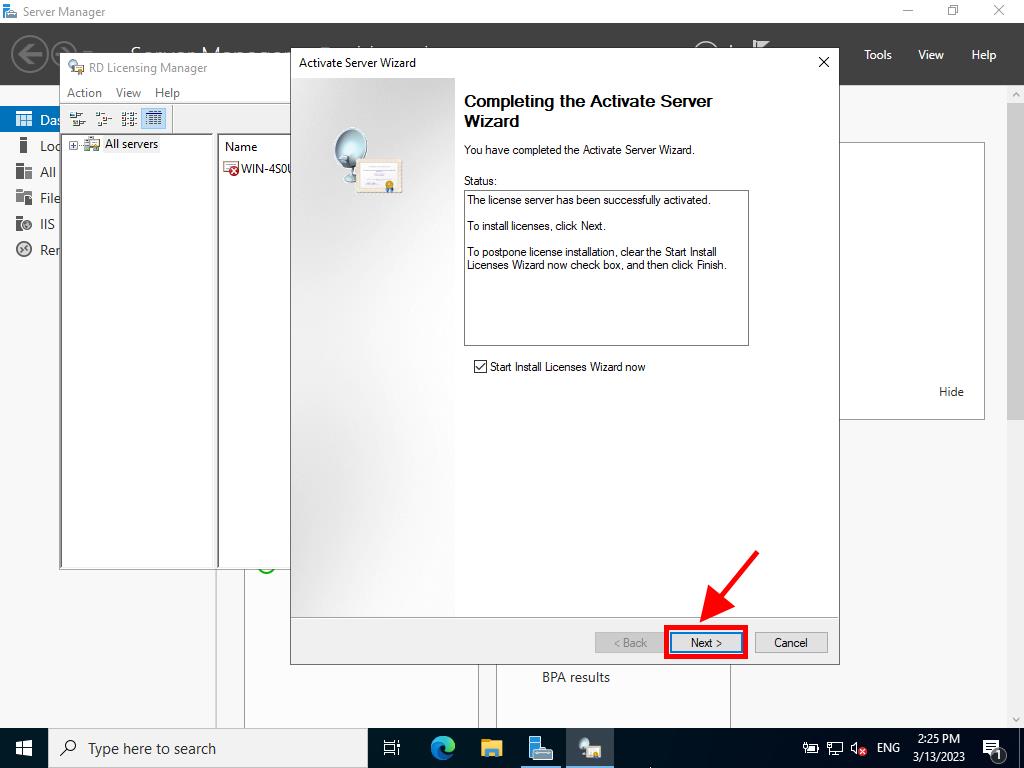Open the View menu in RD Licensing Manager

(128, 93)
